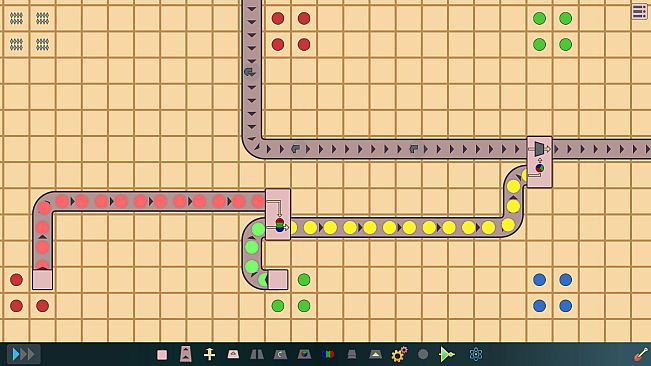
Task: Open the blue atom icon in the toolbar
Action: pos(476,354)
